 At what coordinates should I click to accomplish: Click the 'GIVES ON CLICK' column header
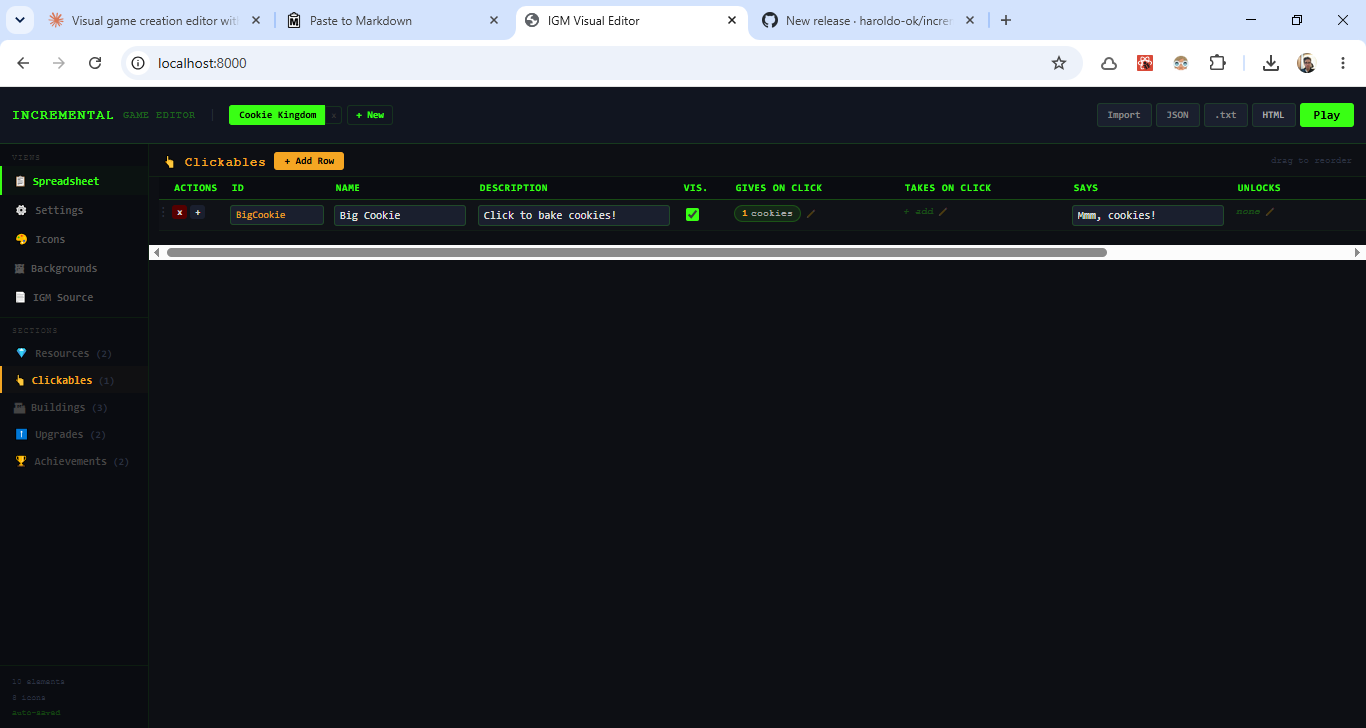point(779,188)
